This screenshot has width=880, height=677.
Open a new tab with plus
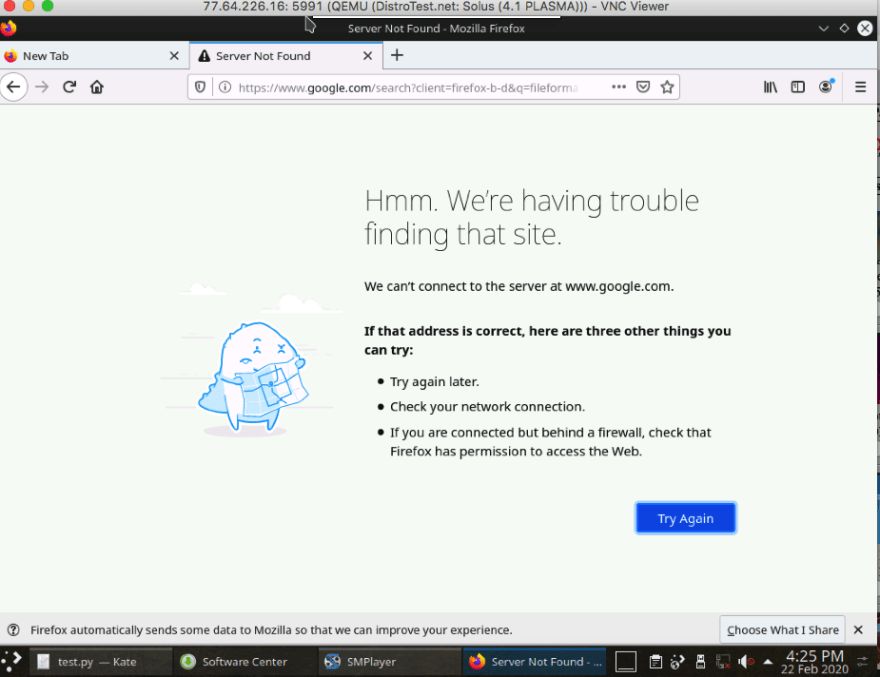point(397,55)
